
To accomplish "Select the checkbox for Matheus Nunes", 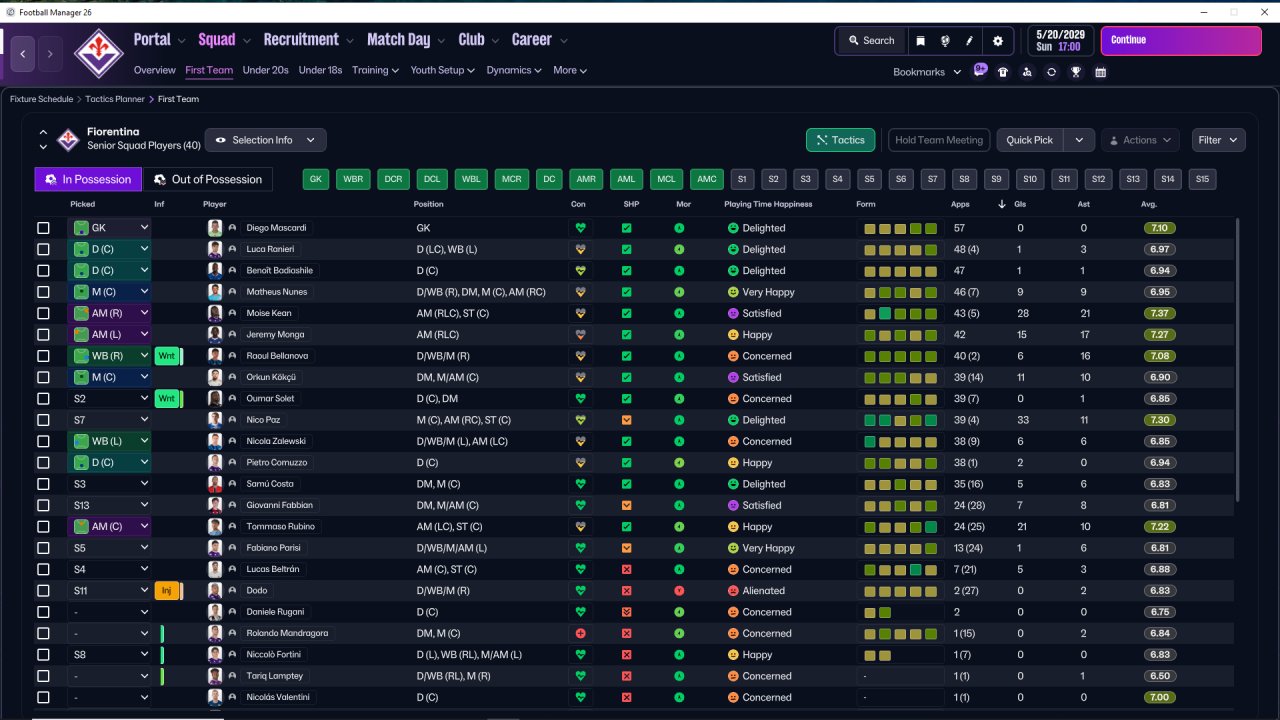I will (x=43, y=292).
